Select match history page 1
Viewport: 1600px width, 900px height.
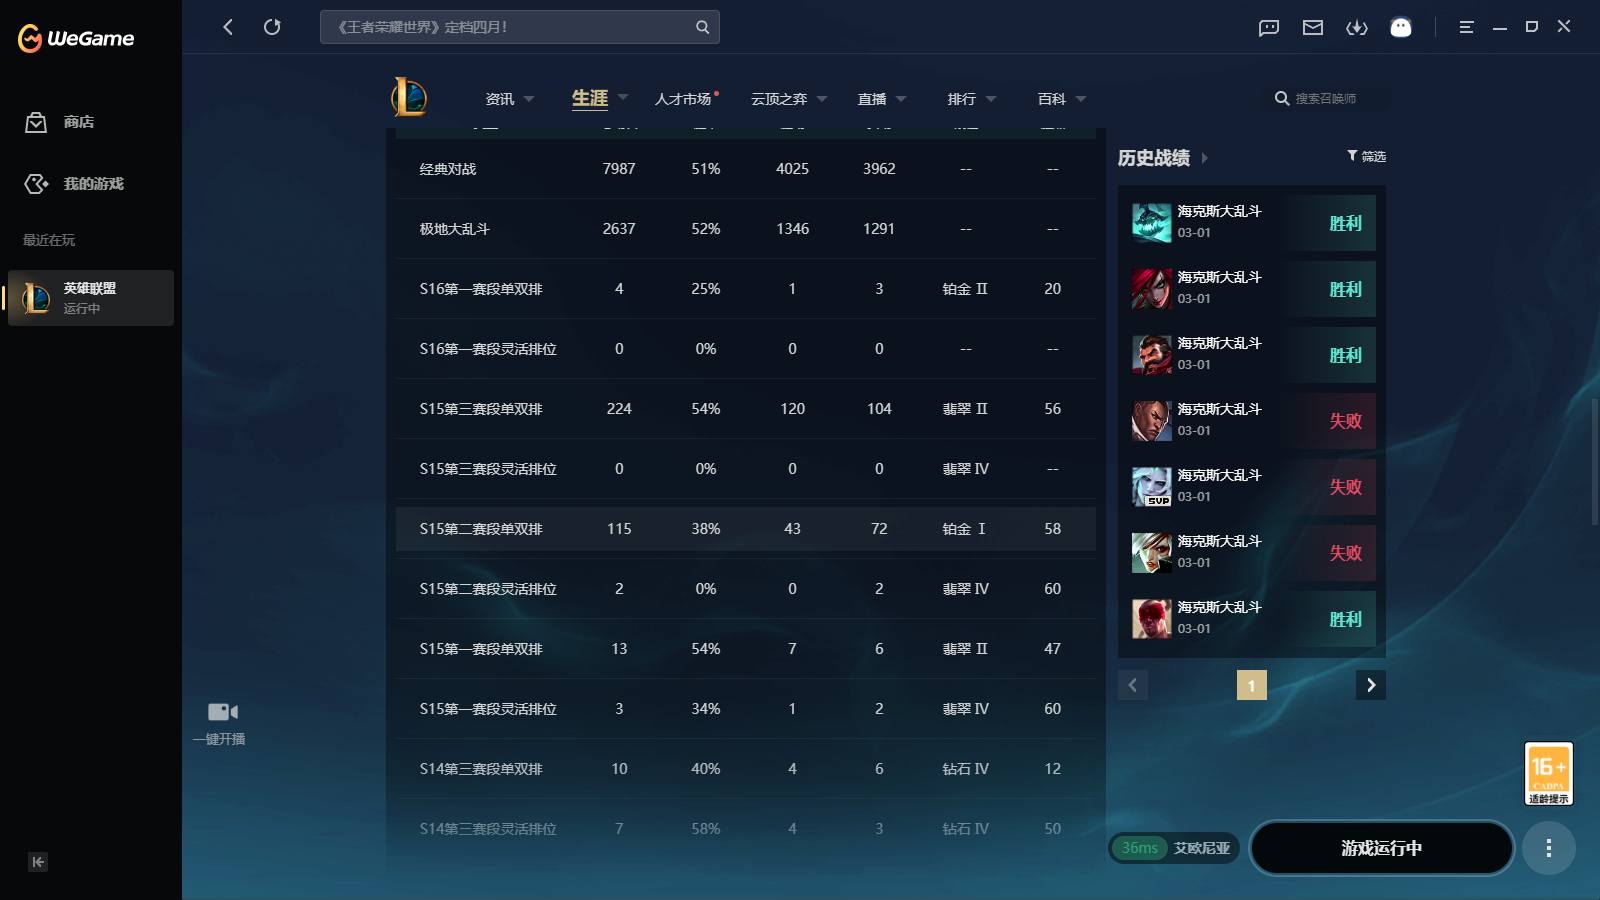(x=1252, y=685)
